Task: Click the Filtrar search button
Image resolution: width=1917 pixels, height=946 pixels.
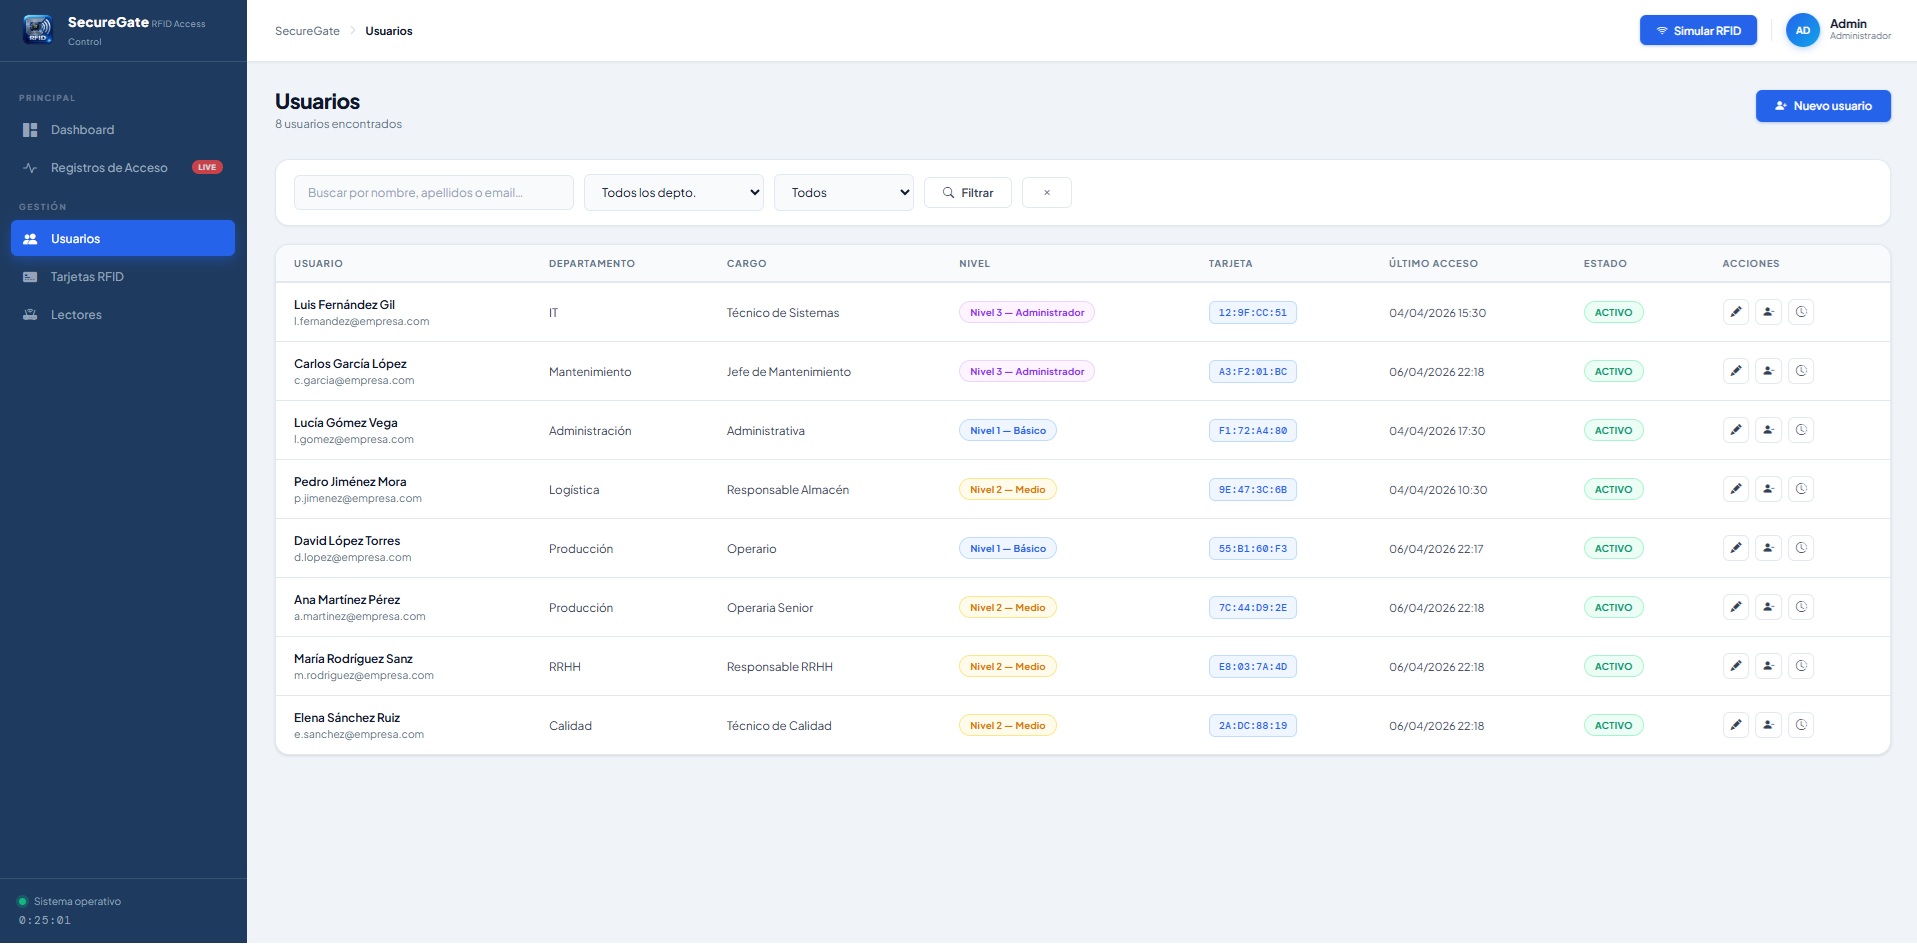Action: coord(967,193)
